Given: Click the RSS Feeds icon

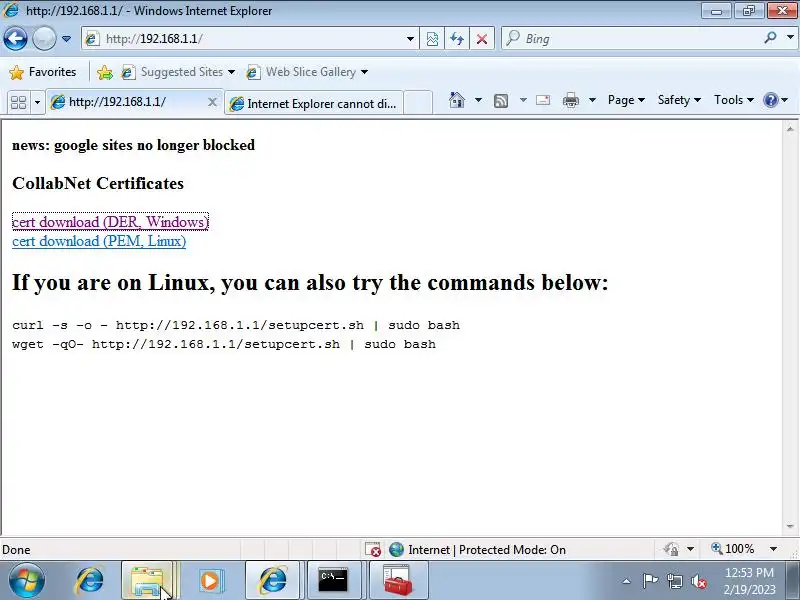Looking at the screenshot, I should (x=501, y=101).
